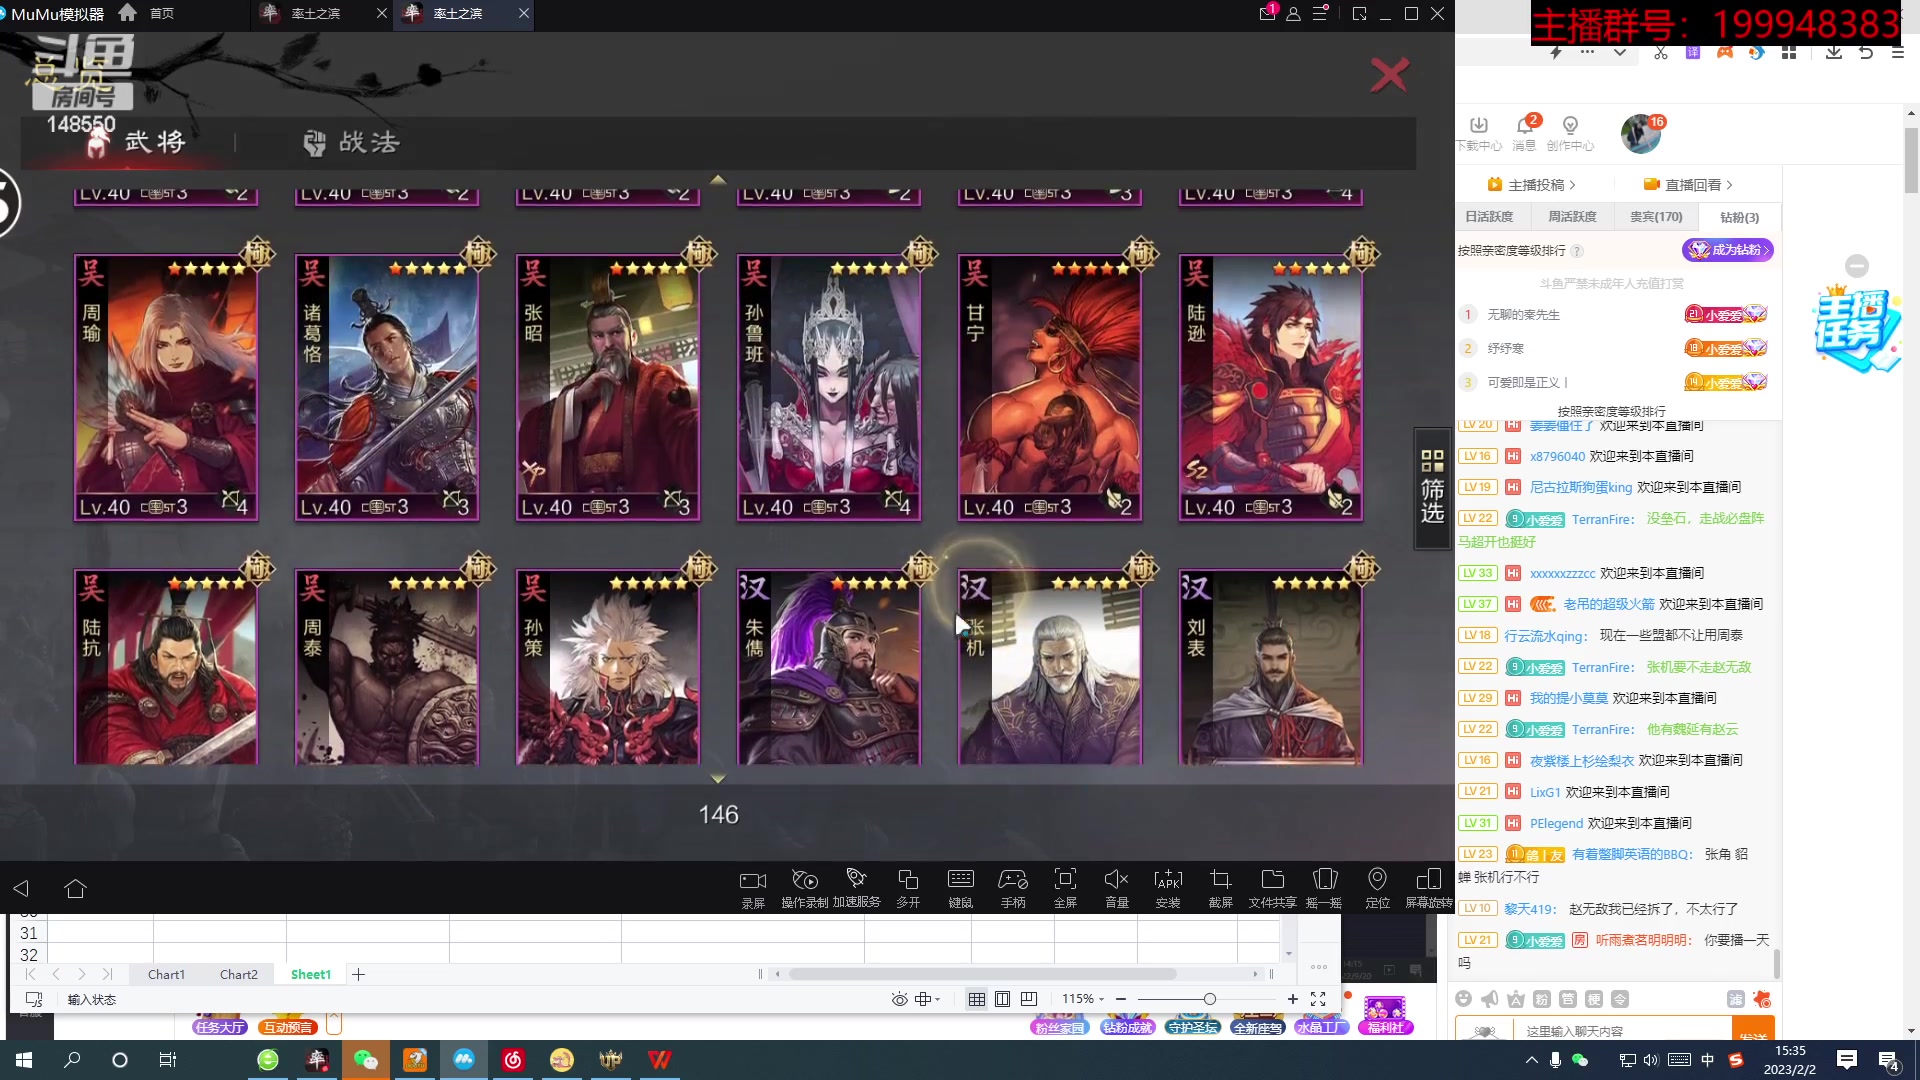The image size is (1920, 1080).
Task: Select the 甘宁 general card
Action: (x=1050, y=388)
